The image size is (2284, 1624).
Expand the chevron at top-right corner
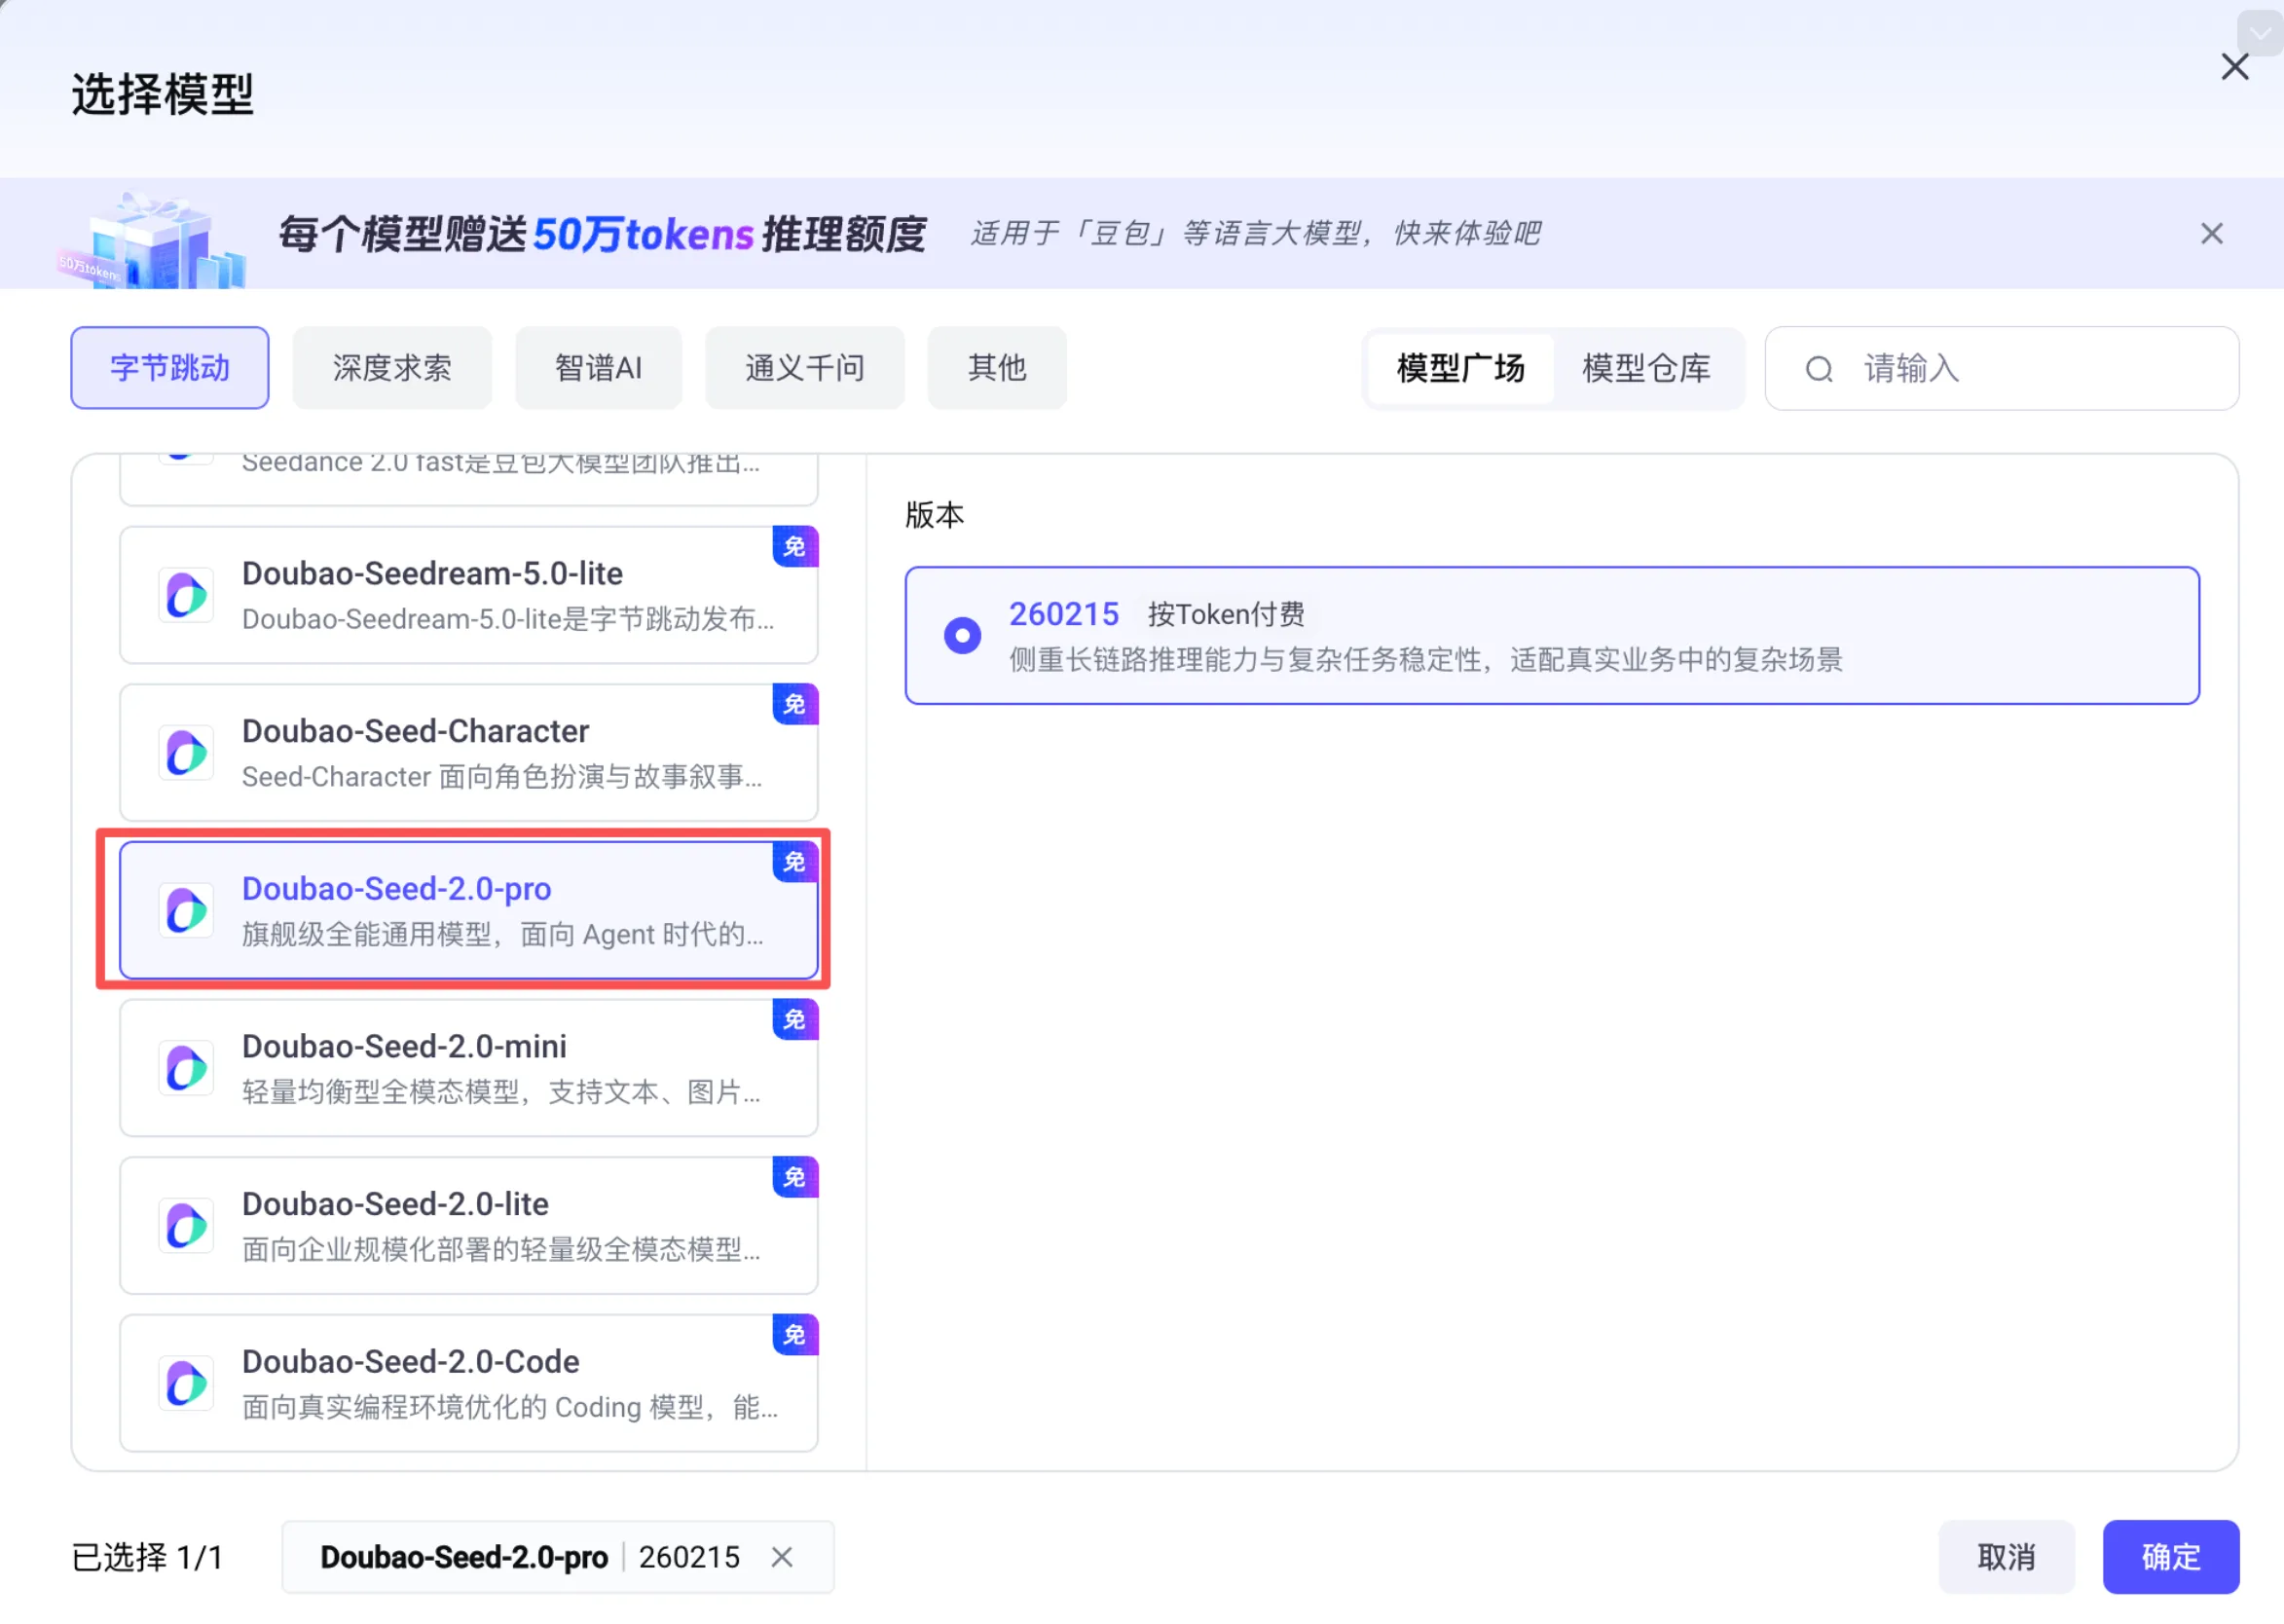(2260, 33)
